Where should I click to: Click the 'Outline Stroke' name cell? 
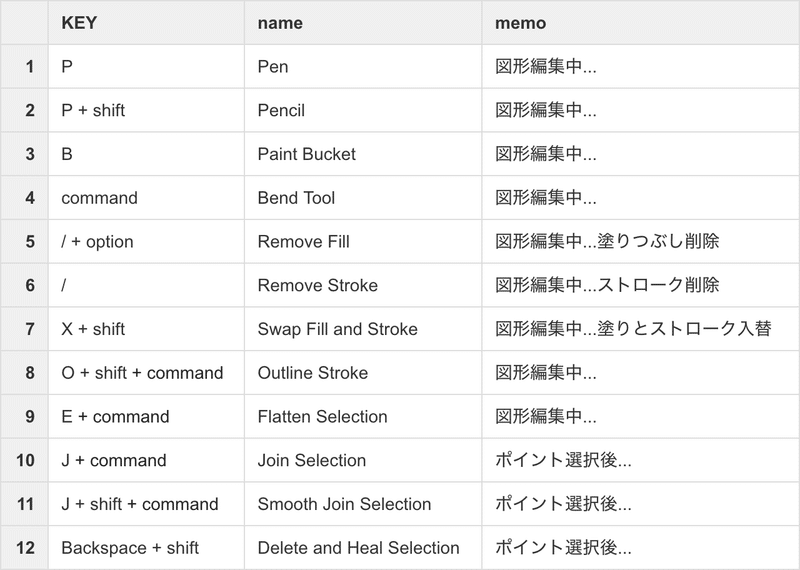coord(363,373)
